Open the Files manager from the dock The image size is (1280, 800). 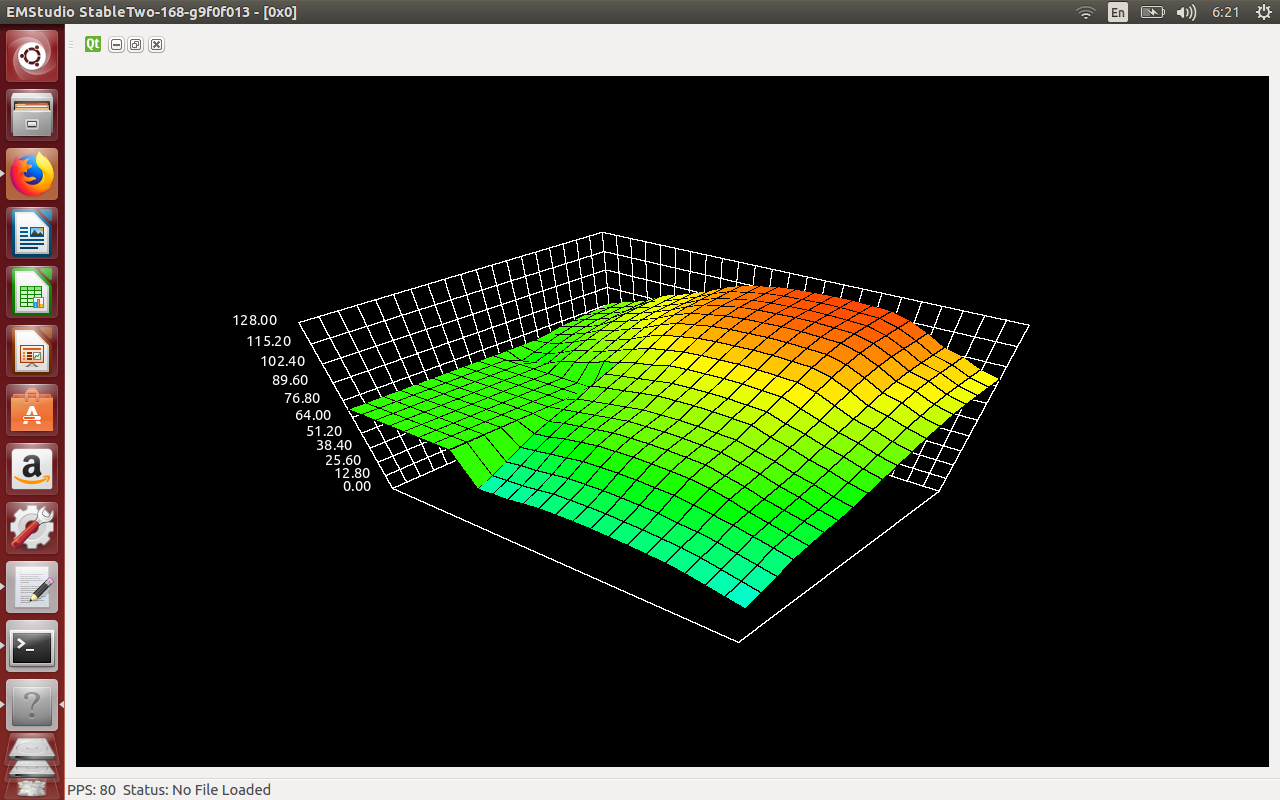pyautogui.click(x=32, y=115)
